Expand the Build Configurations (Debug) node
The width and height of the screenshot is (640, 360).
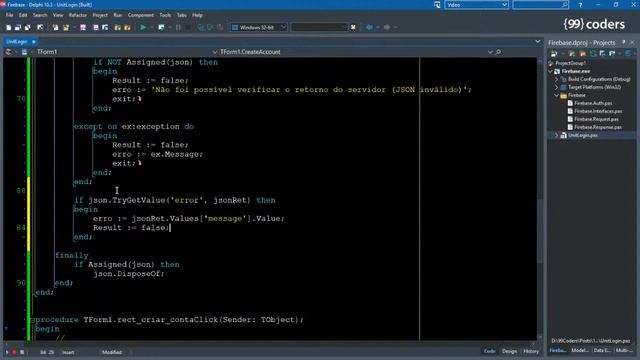point(556,79)
